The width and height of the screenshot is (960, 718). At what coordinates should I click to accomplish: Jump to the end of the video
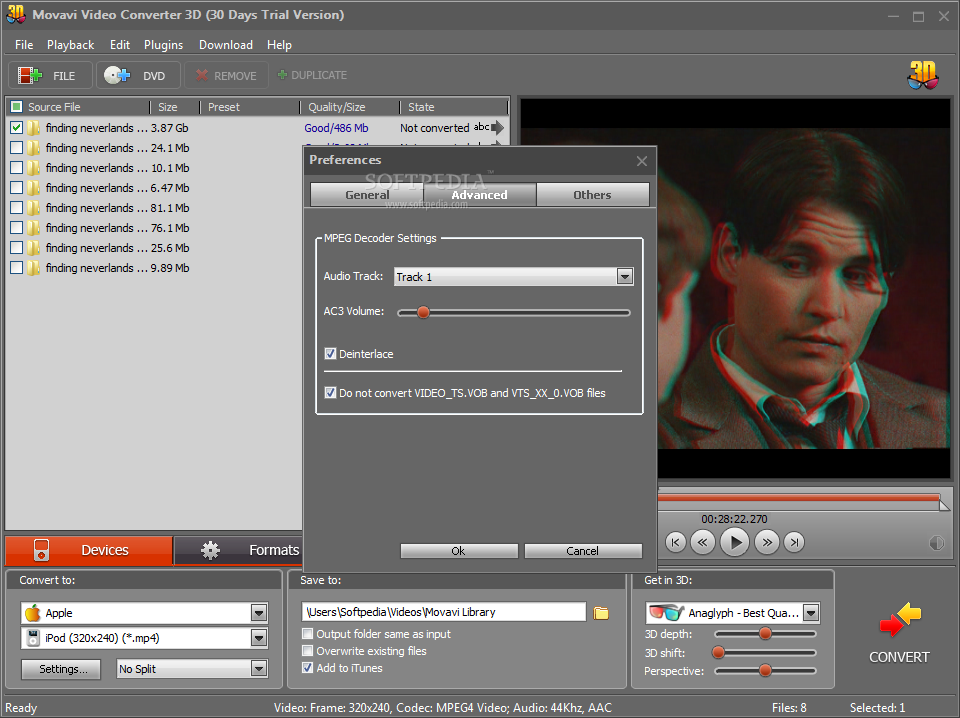(x=794, y=542)
